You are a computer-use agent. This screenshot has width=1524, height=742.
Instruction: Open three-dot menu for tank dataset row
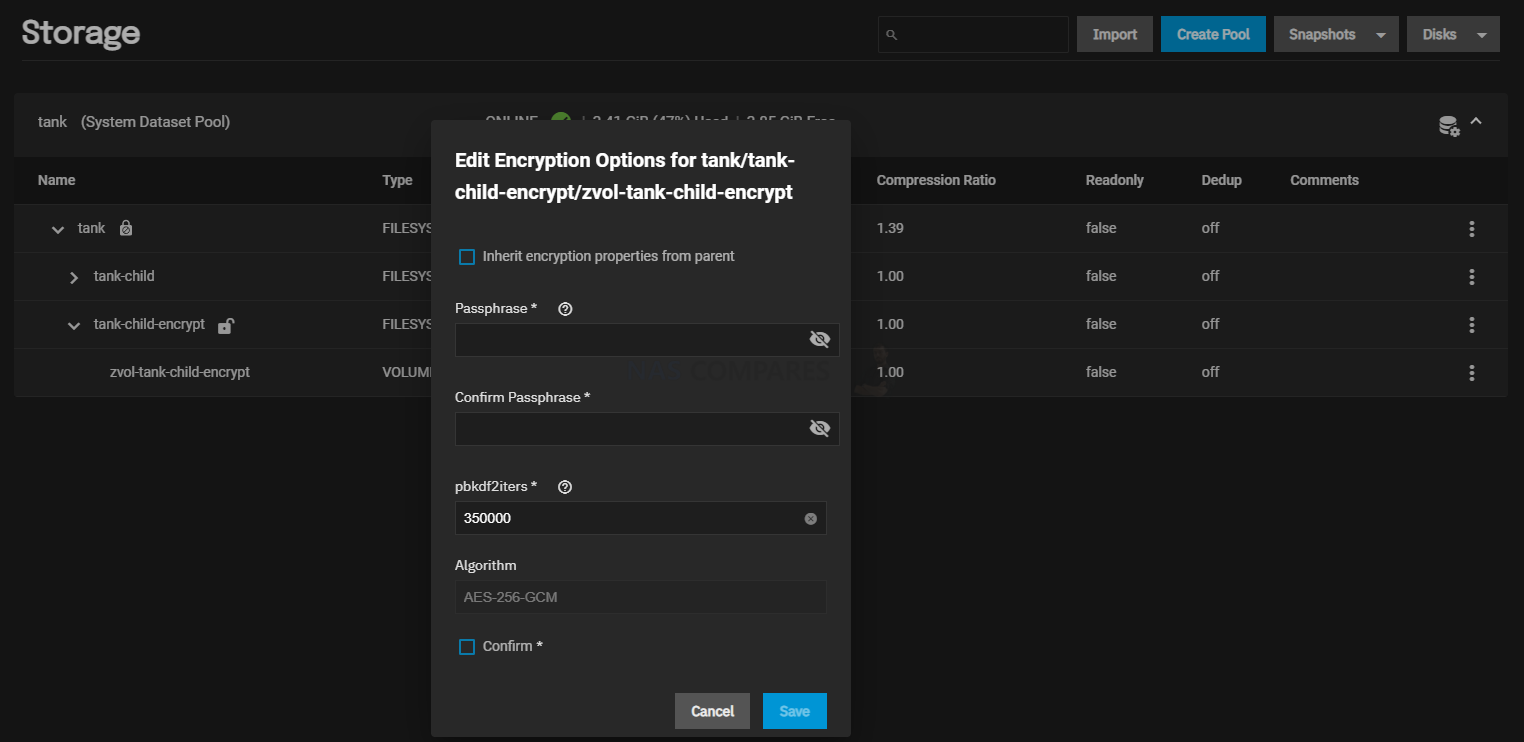1471,229
